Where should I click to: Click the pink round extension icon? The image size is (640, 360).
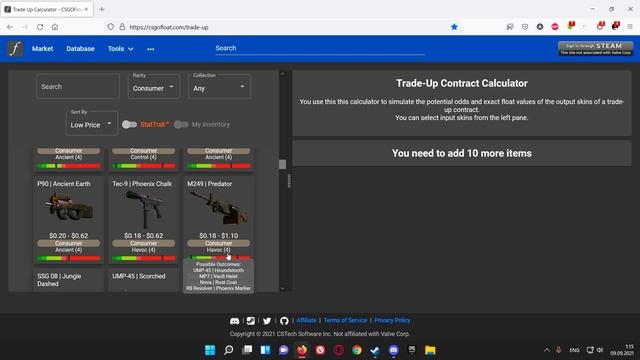coord(555,27)
